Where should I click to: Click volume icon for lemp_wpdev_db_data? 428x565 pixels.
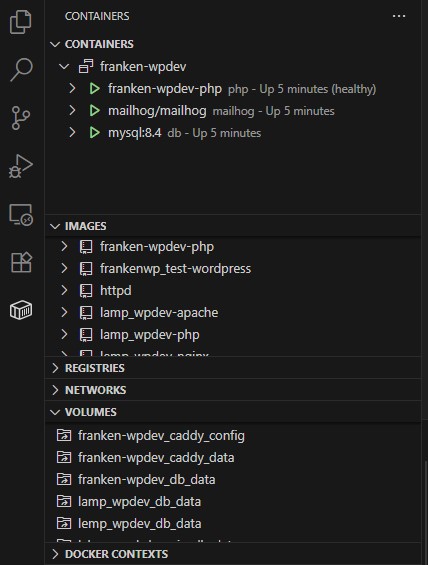[x=64, y=523]
